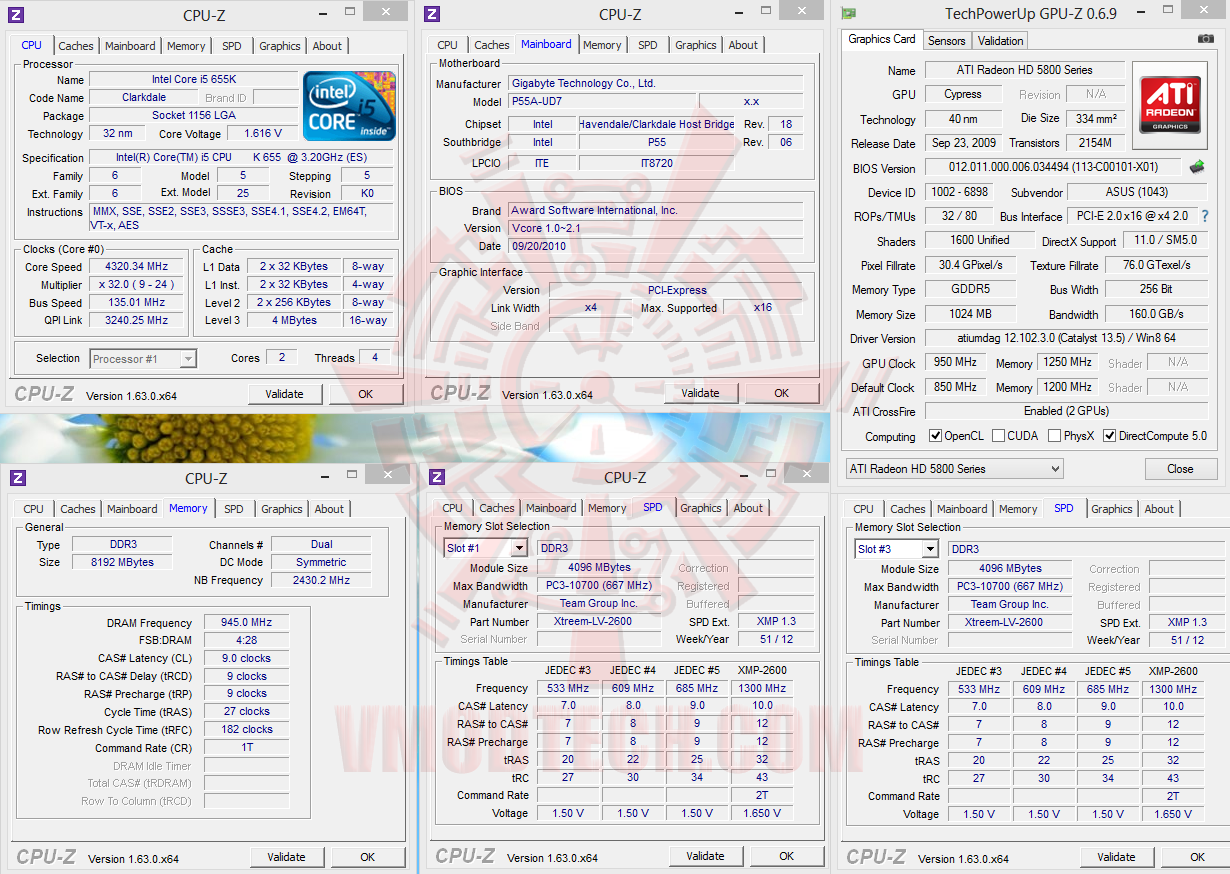Open the SPD tab in the Memory CPU-Z window
Screen dimensions: 1230x874
coord(234,509)
